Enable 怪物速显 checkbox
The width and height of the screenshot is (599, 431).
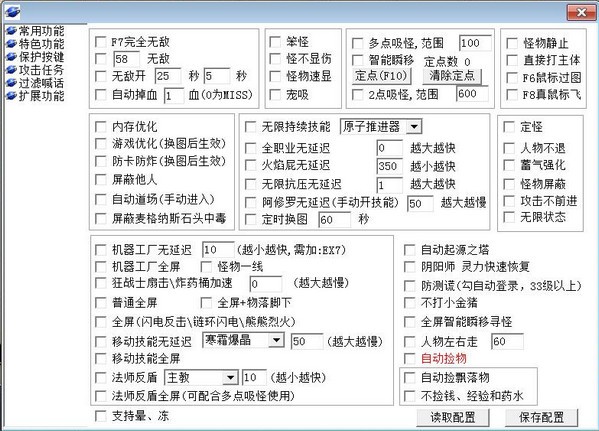[275, 76]
